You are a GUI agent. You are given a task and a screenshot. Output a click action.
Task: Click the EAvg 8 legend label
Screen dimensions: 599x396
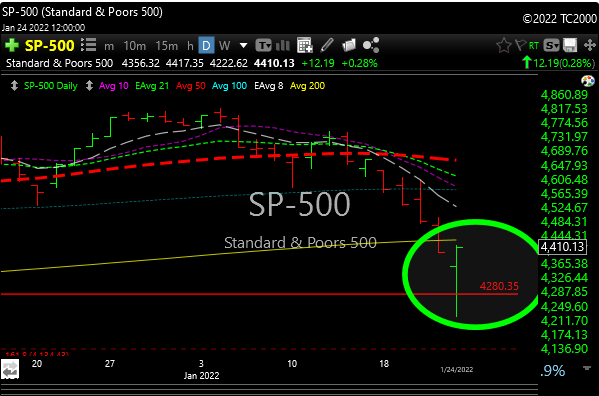pyautogui.click(x=269, y=86)
